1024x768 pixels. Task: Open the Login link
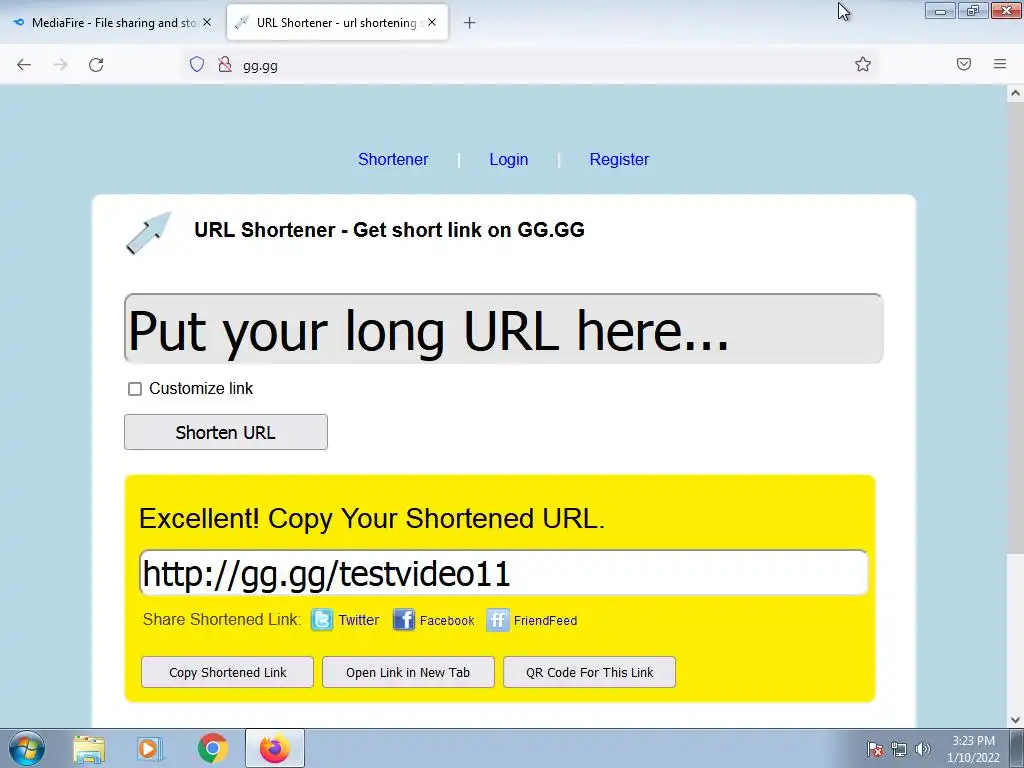509,159
